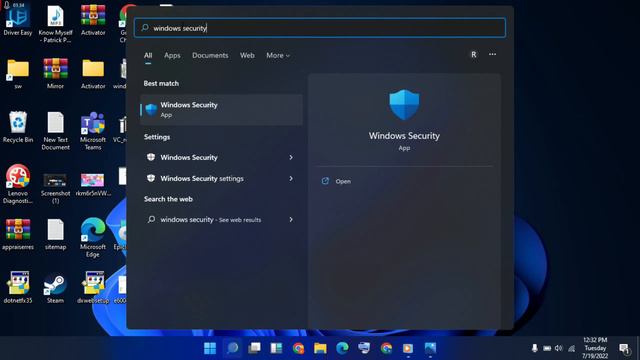Click the search text box

320,28
